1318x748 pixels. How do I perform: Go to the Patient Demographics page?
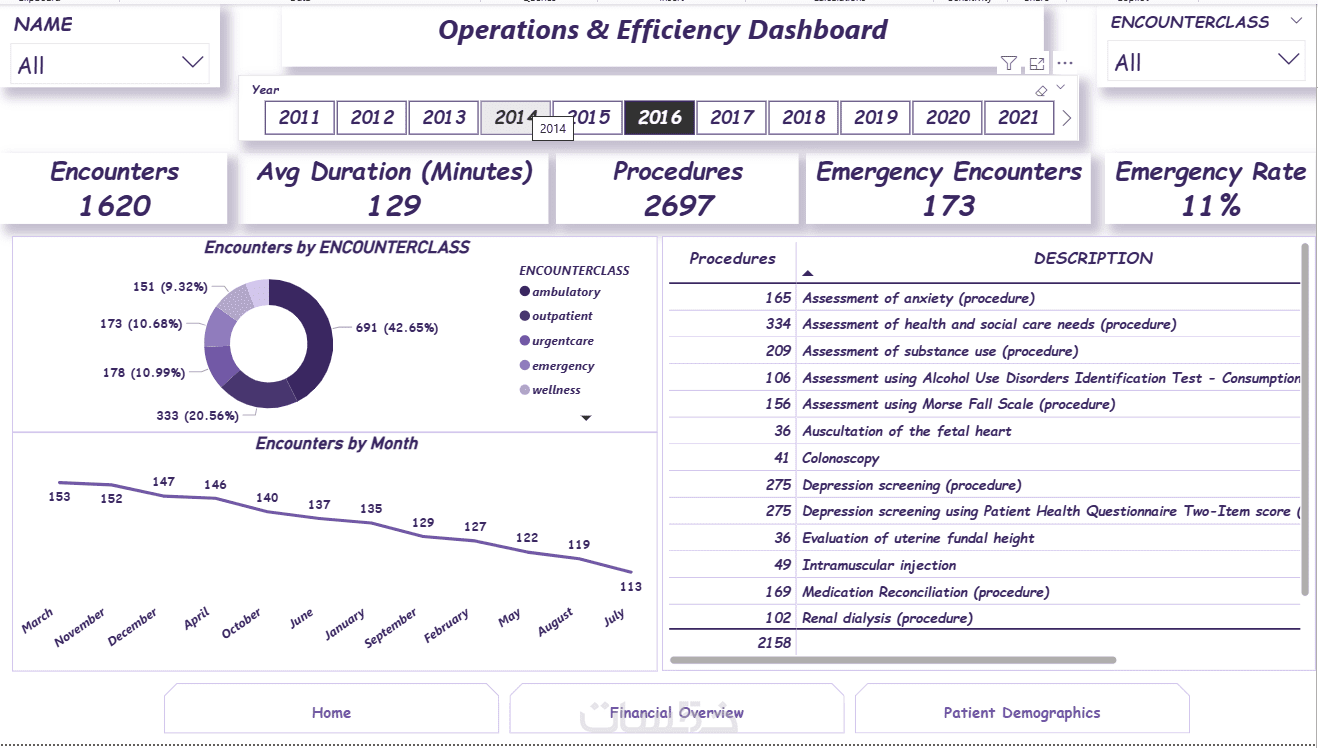pyautogui.click(x=1022, y=713)
